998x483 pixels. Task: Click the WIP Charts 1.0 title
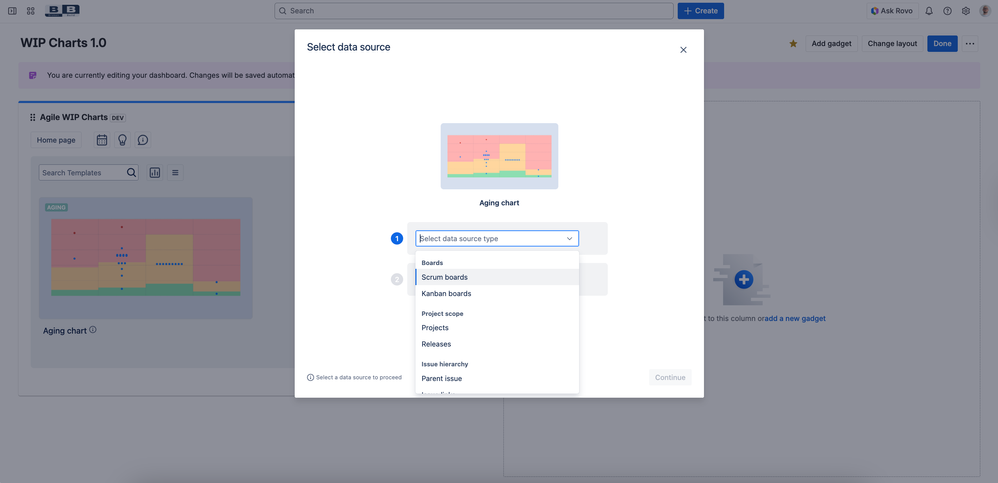(x=63, y=43)
